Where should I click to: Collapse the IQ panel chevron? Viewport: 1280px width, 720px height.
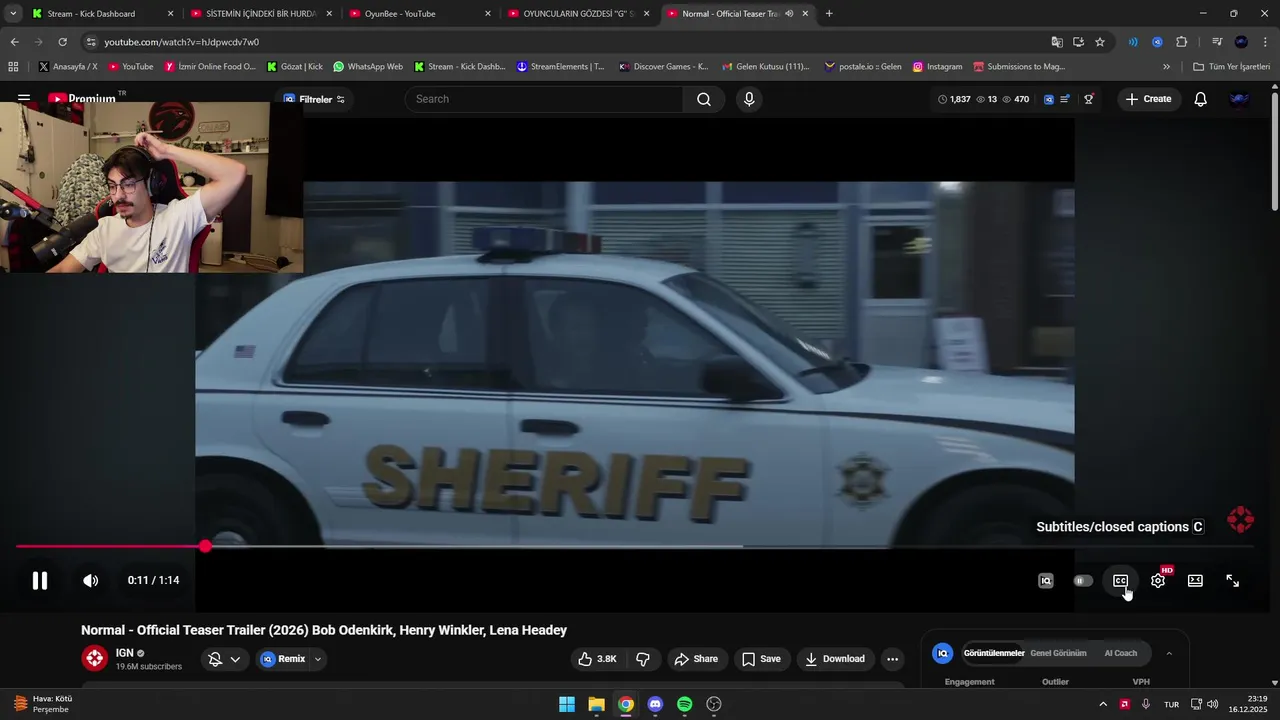1169,653
